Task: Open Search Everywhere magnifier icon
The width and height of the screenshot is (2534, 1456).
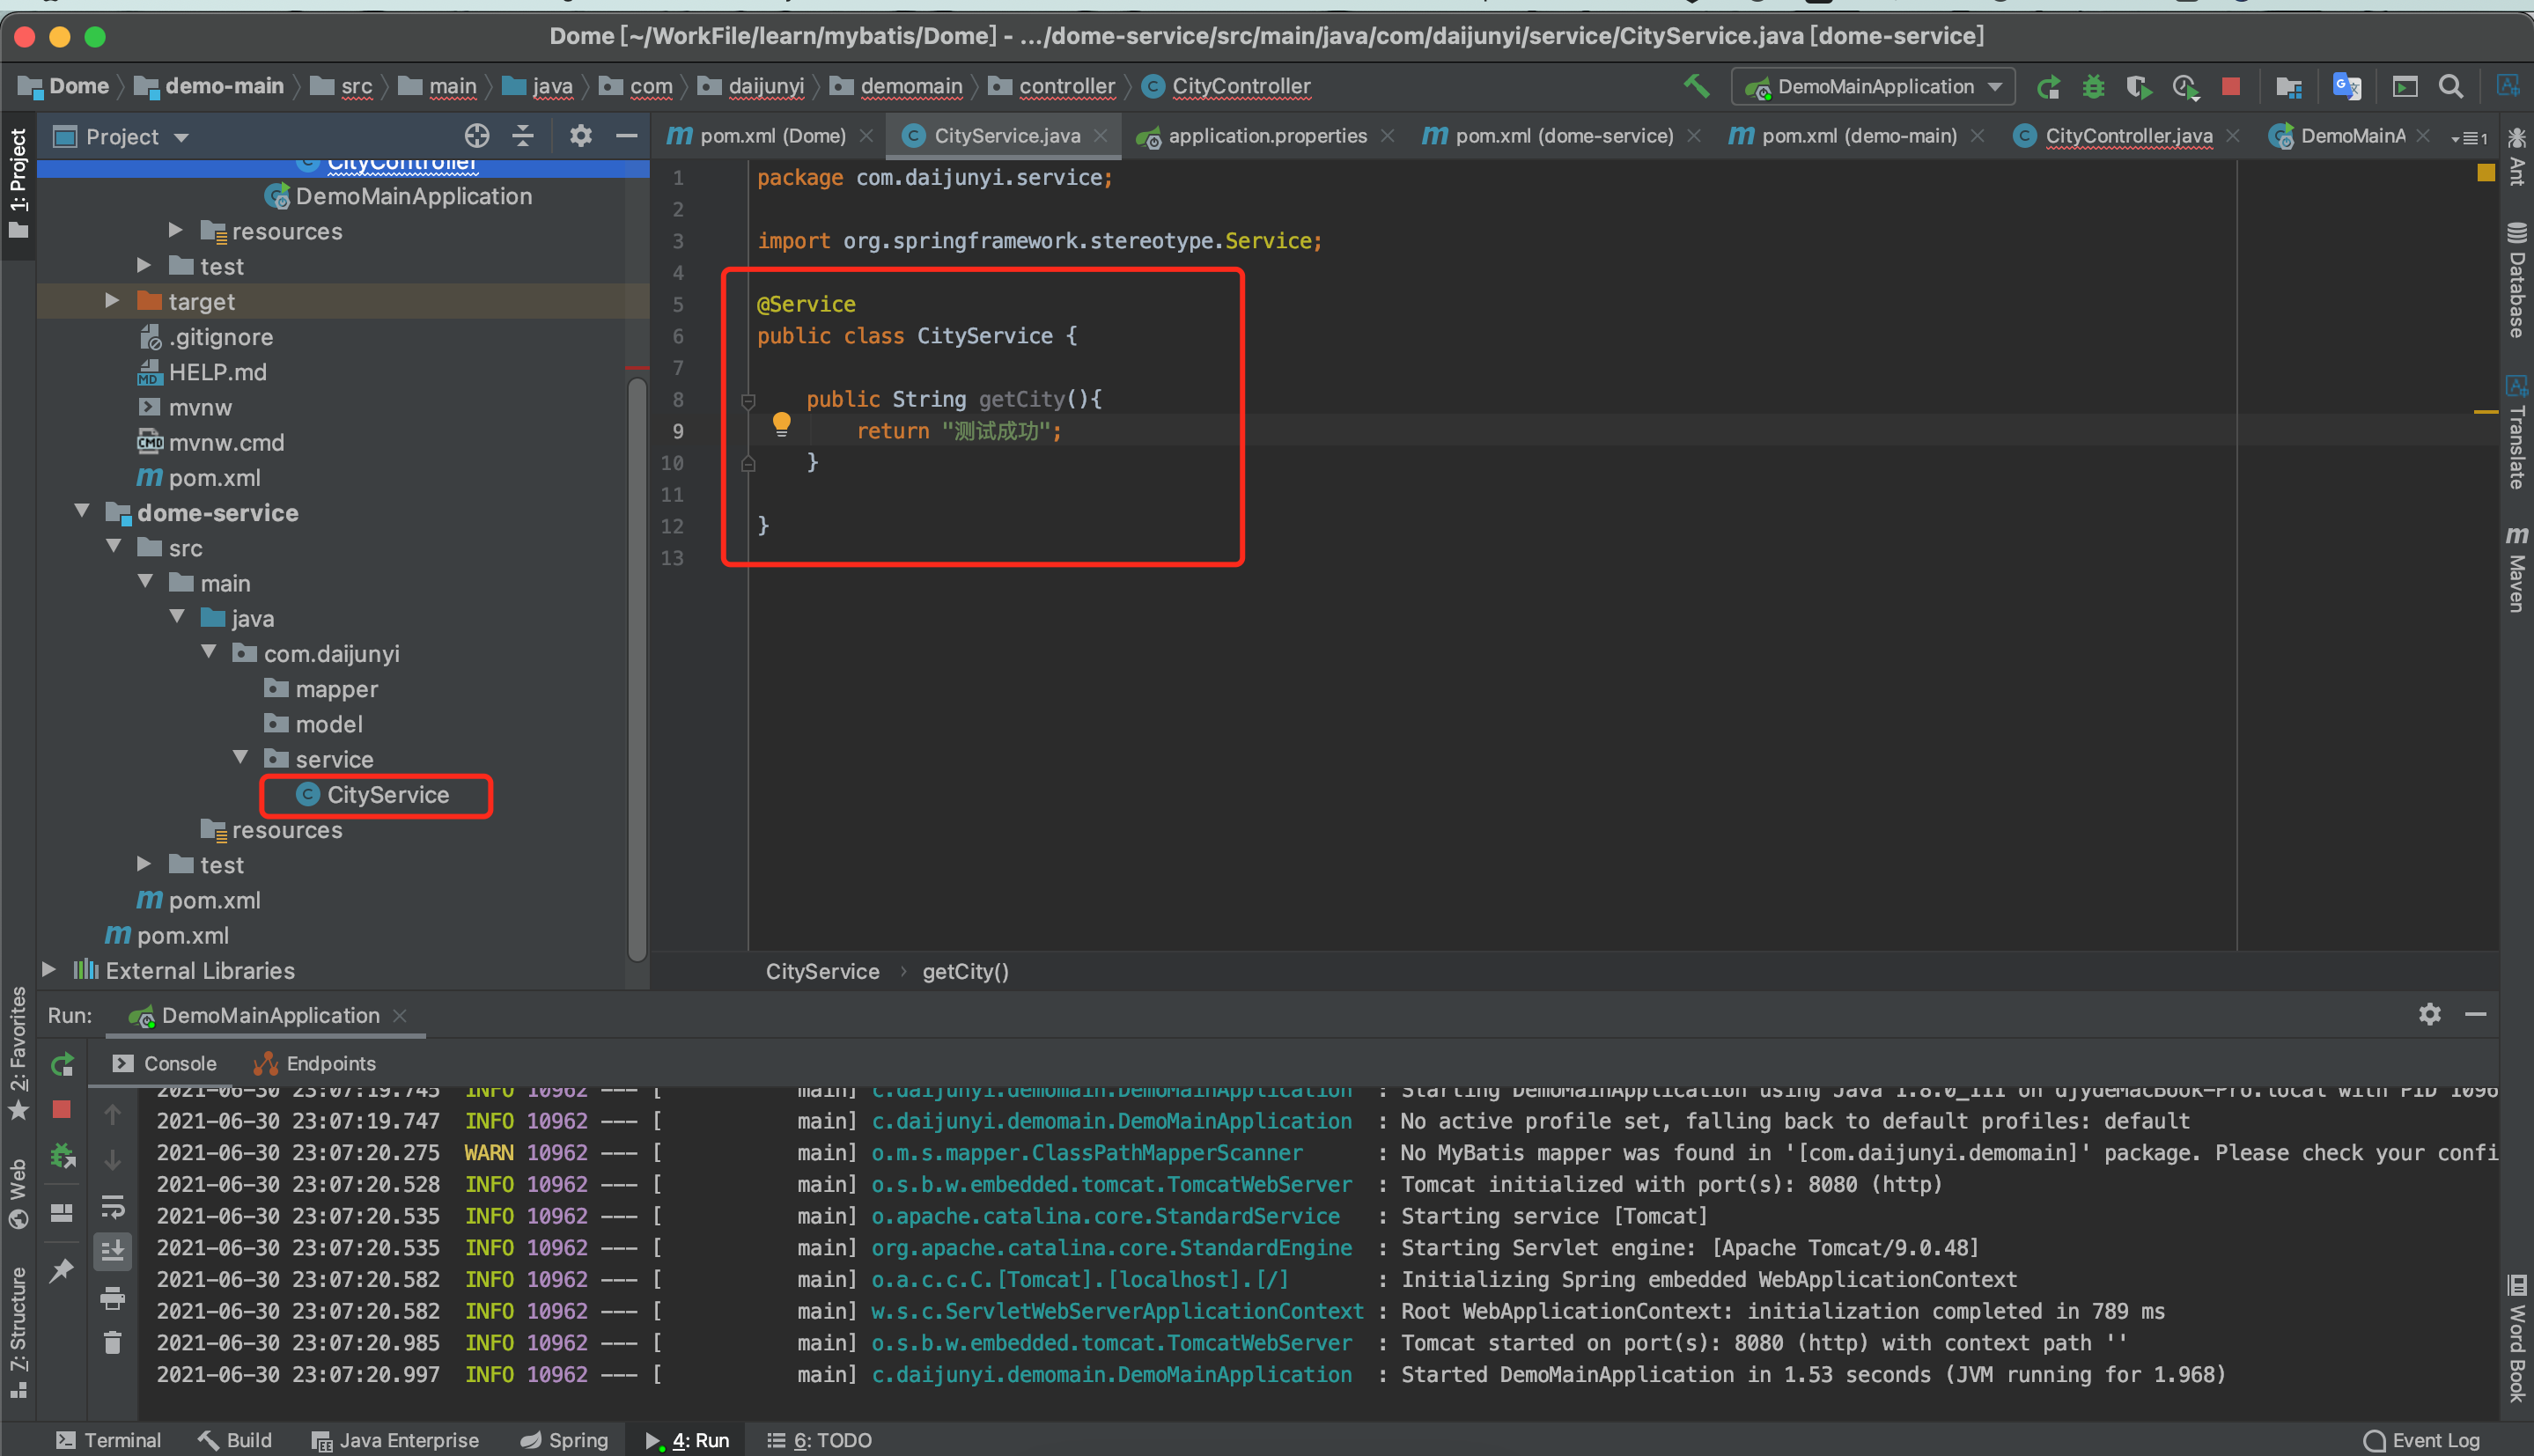Action: click(2451, 87)
